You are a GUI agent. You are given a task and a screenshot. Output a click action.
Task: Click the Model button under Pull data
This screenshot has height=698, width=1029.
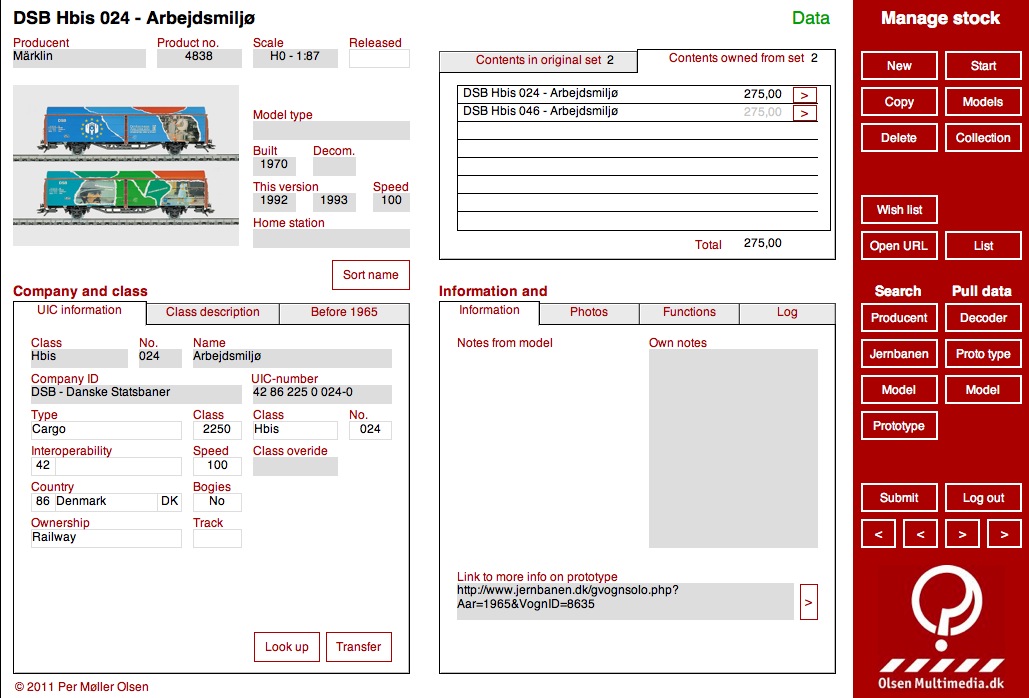[983, 390]
